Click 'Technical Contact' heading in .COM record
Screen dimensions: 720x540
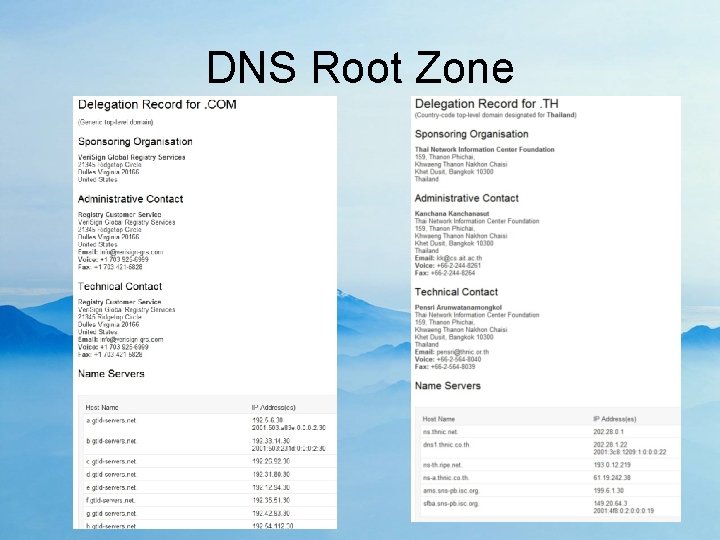[120, 287]
